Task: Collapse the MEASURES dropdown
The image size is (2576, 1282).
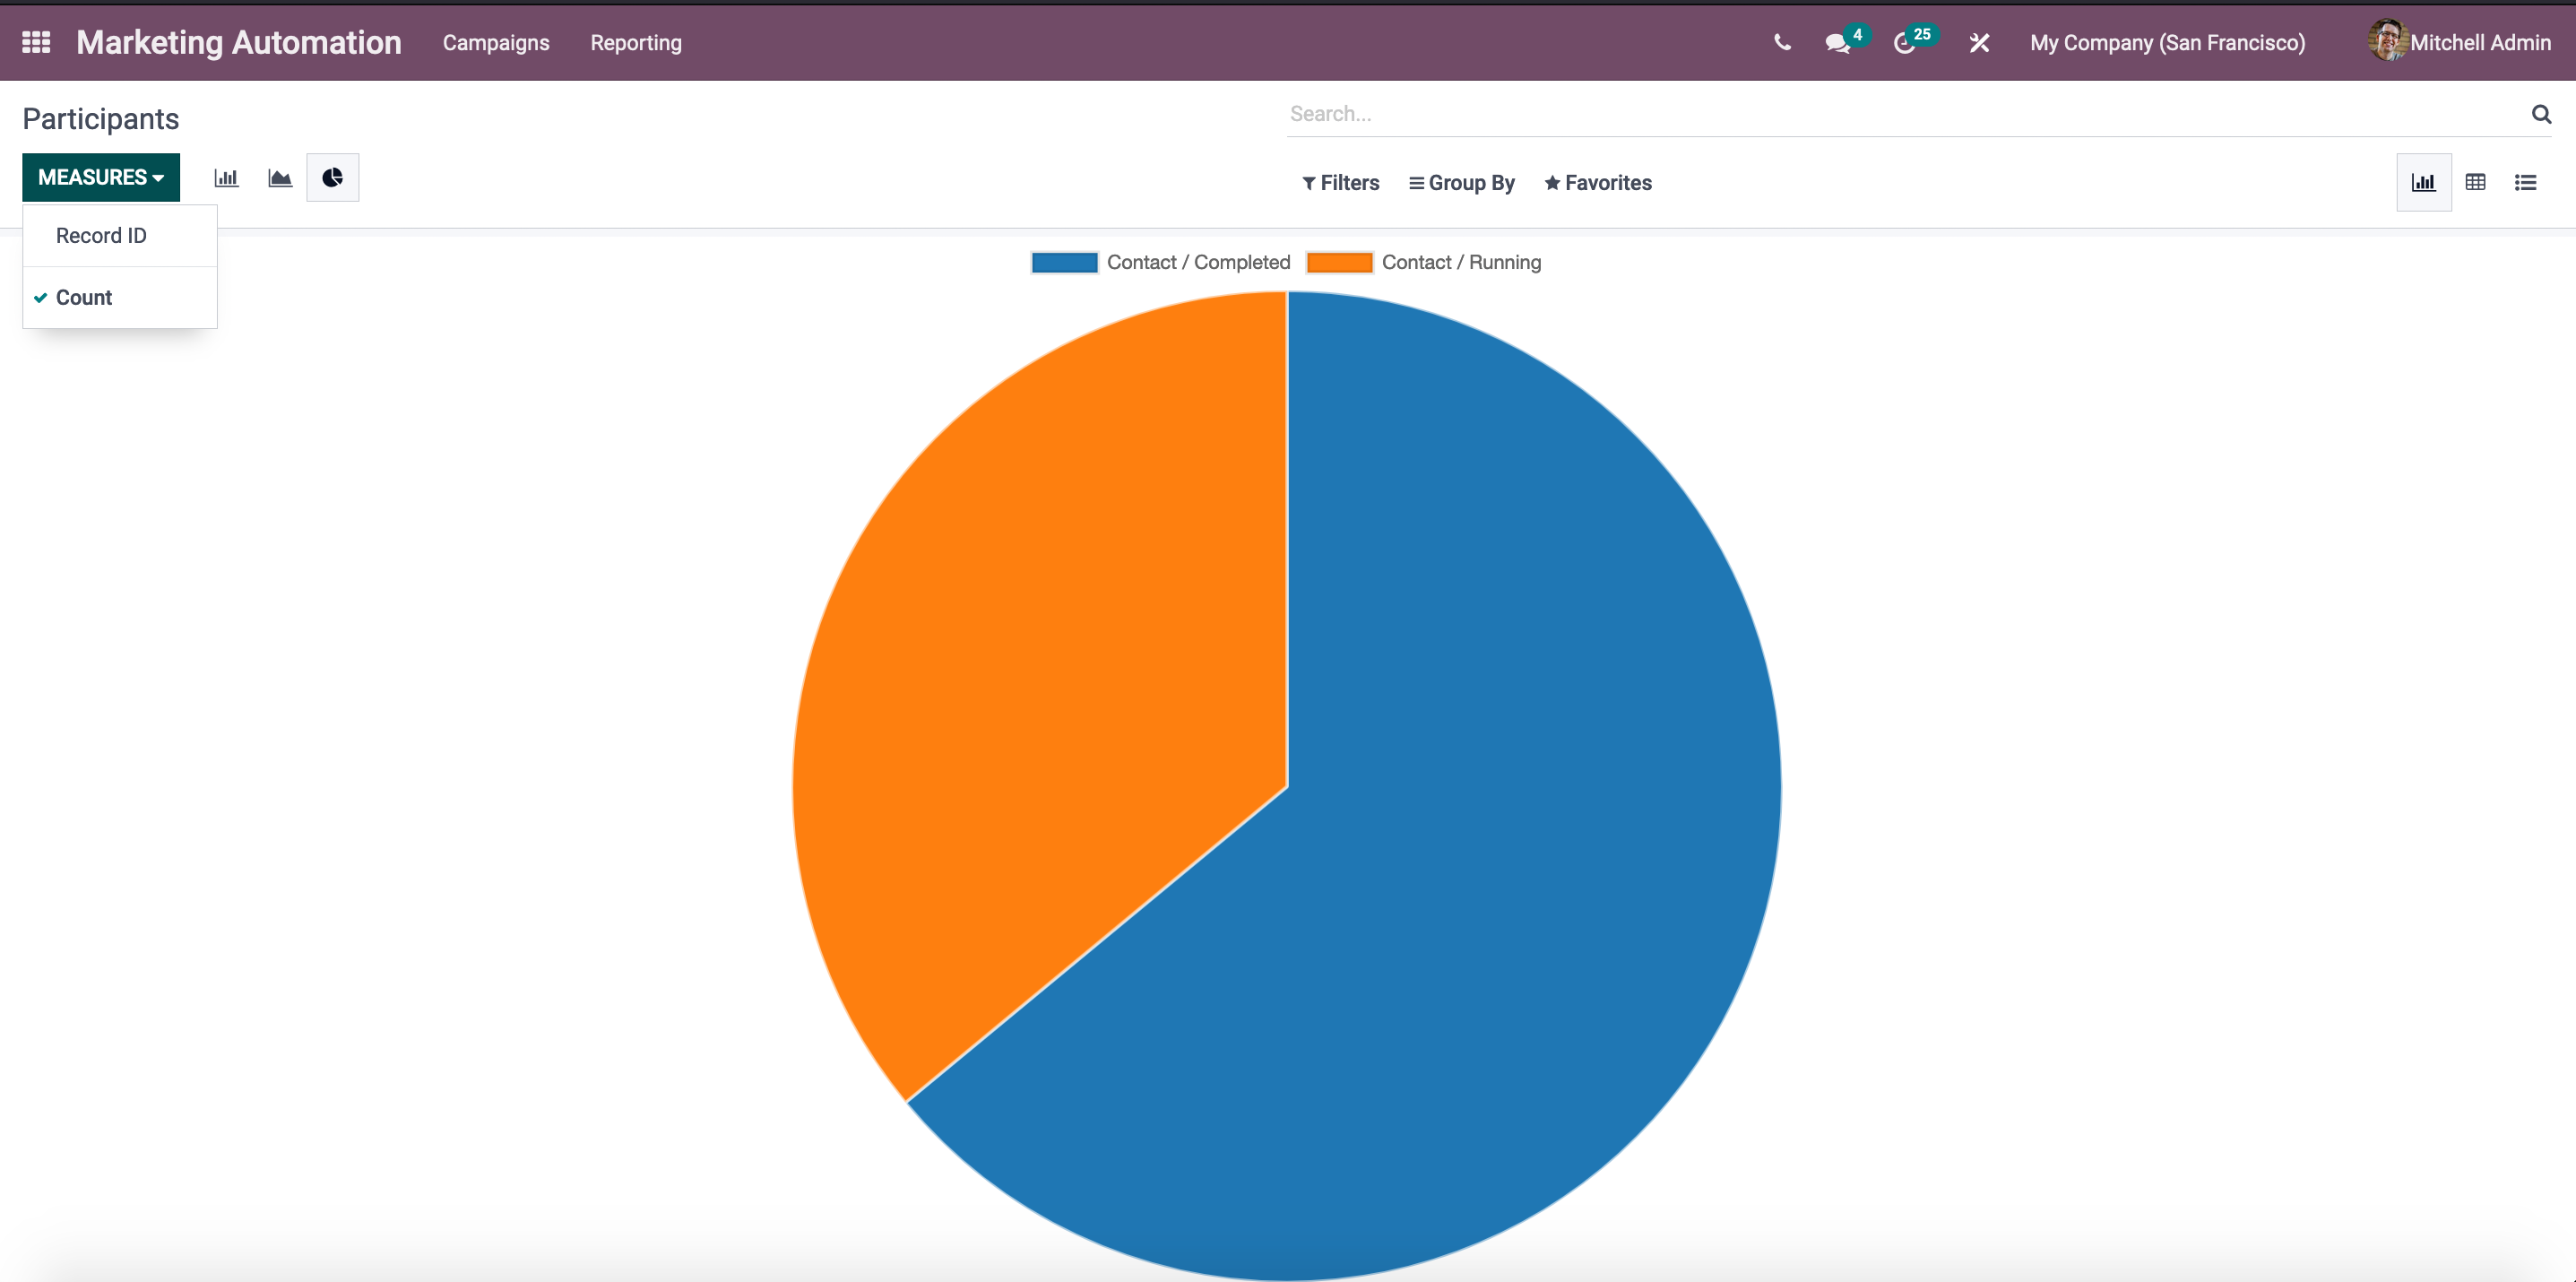Action: click(101, 178)
